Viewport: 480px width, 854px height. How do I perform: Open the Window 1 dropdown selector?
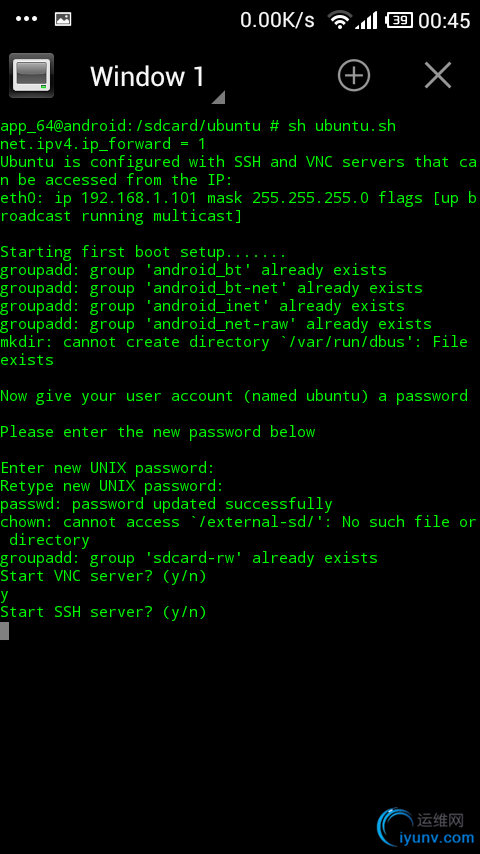click(x=147, y=76)
